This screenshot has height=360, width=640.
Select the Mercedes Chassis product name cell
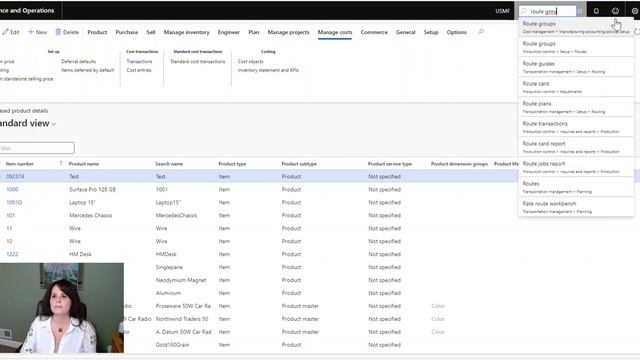[90, 215]
